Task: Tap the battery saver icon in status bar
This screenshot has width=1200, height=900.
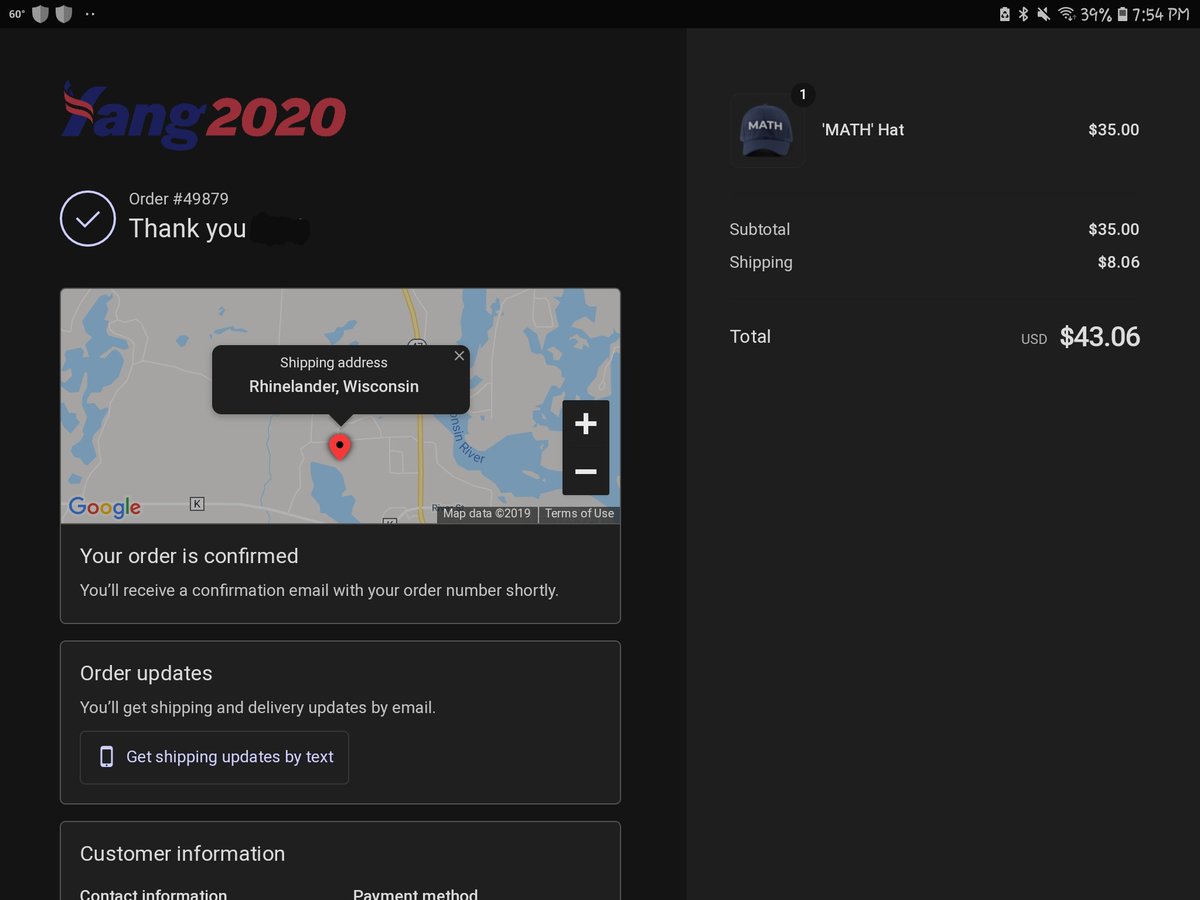Action: tap(1004, 14)
